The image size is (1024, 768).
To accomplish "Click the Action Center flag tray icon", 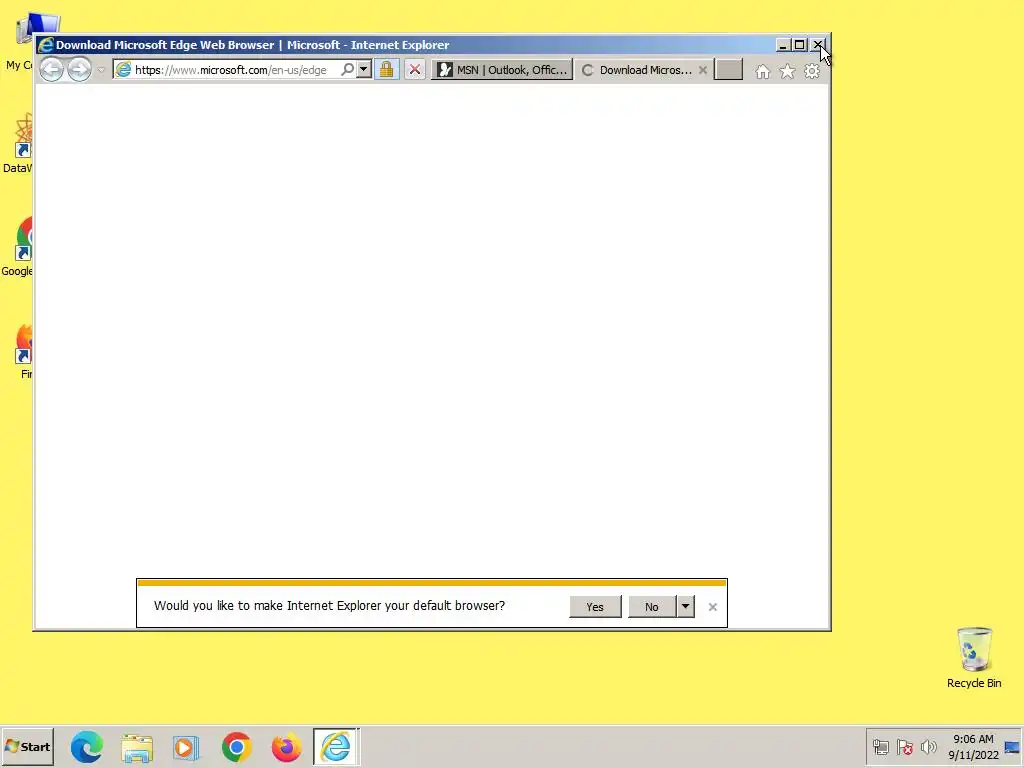I will [x=904, y=746].
